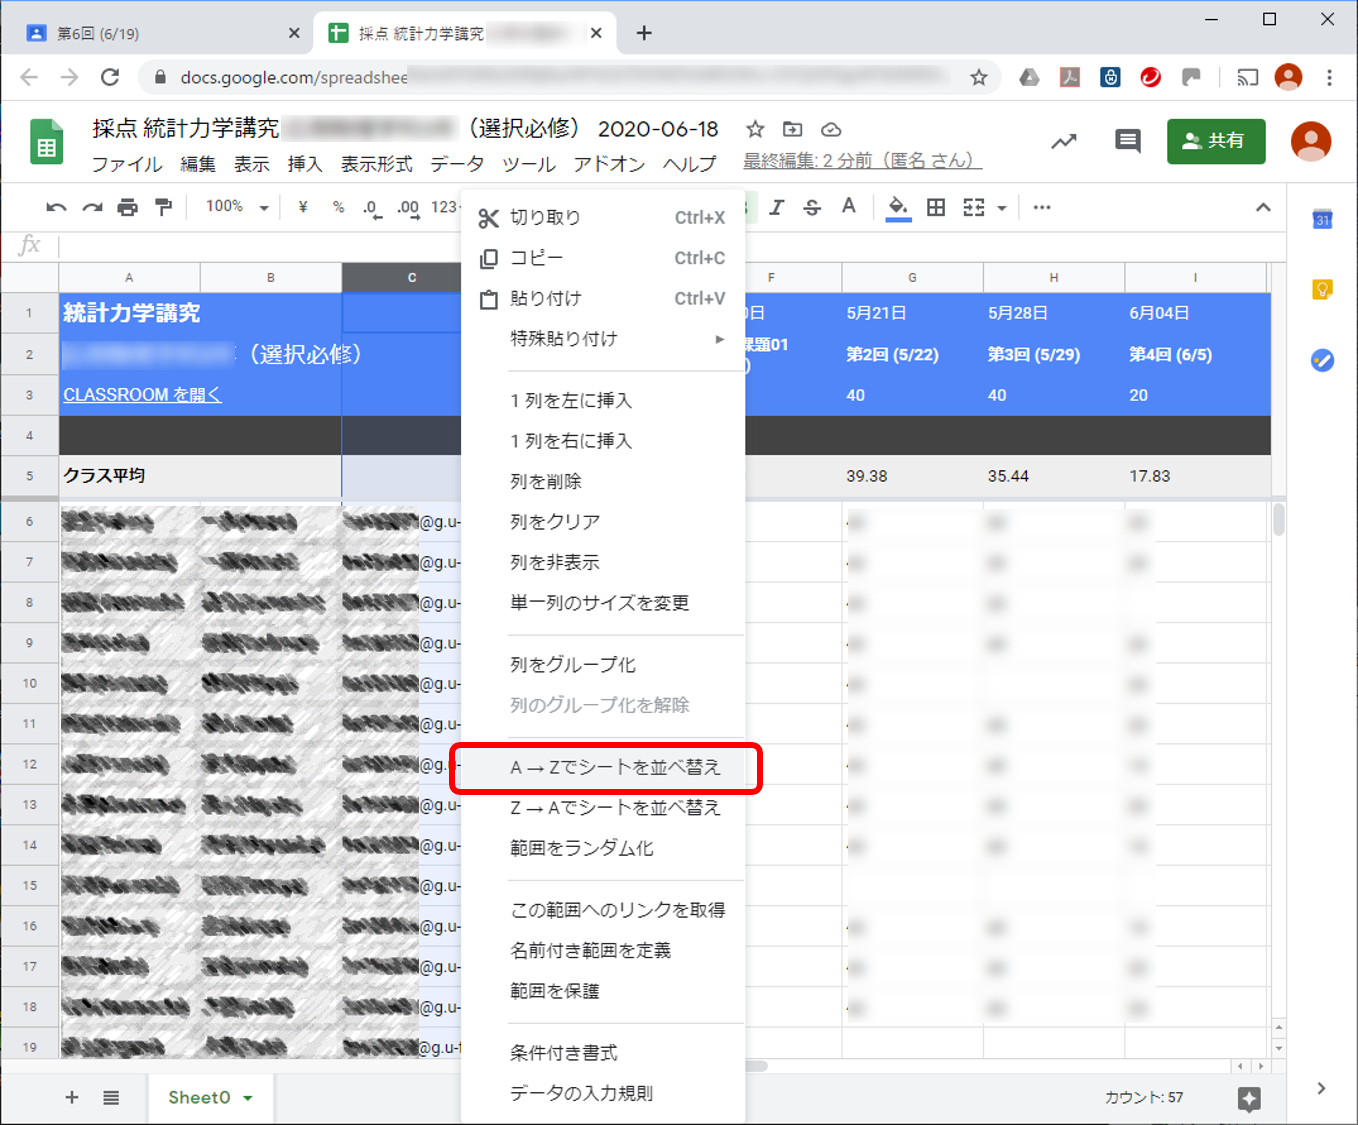Open the ファイル menu
The height and width of the screenshot is (1125, 1358).
point(127,164)
